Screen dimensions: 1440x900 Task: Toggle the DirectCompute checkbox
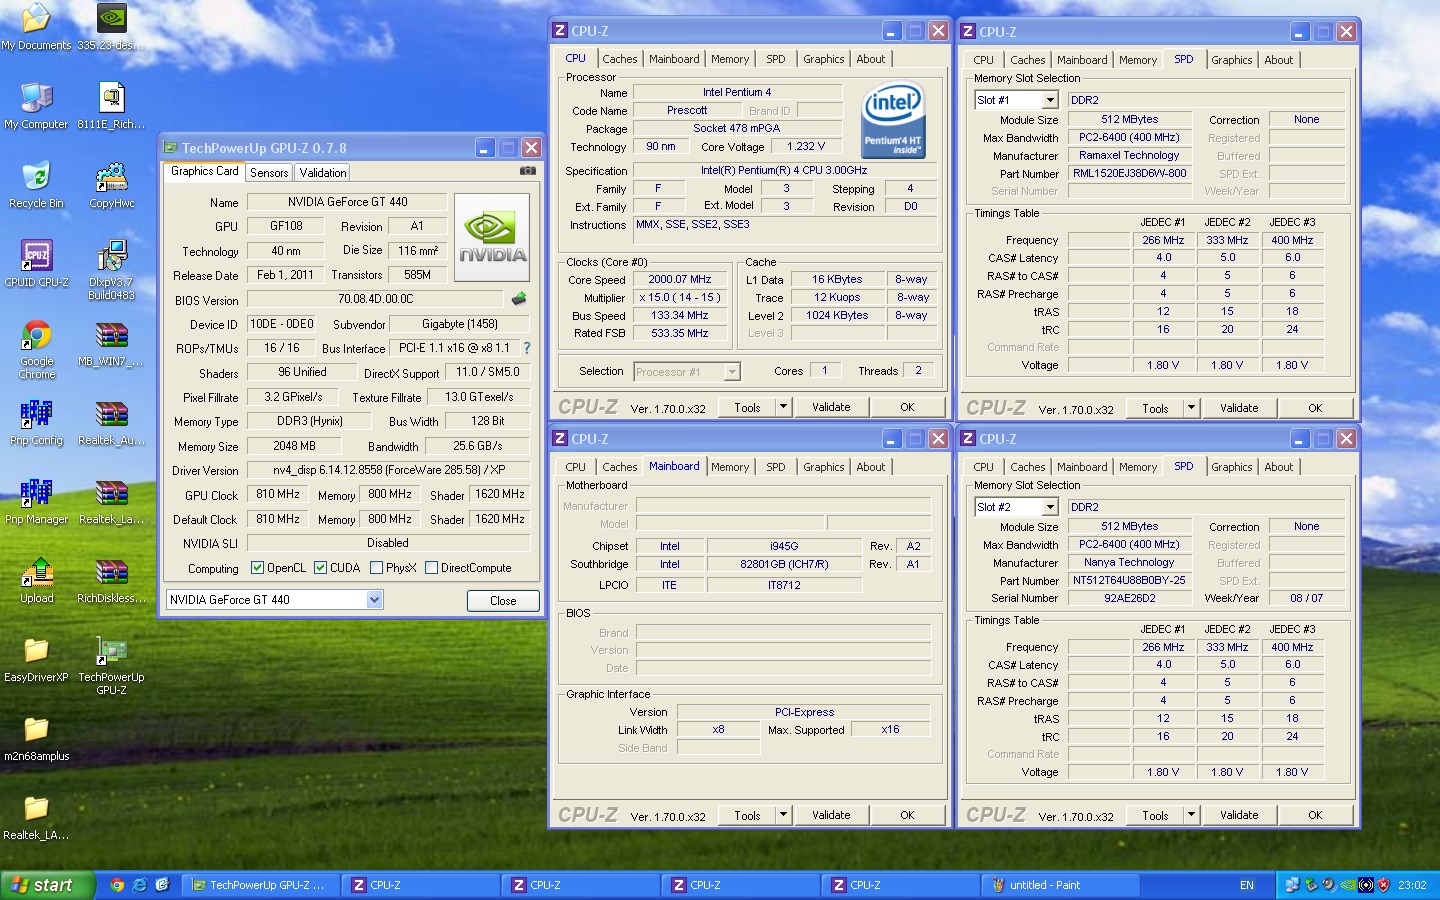pyautogui.click(x=431, y=568)
